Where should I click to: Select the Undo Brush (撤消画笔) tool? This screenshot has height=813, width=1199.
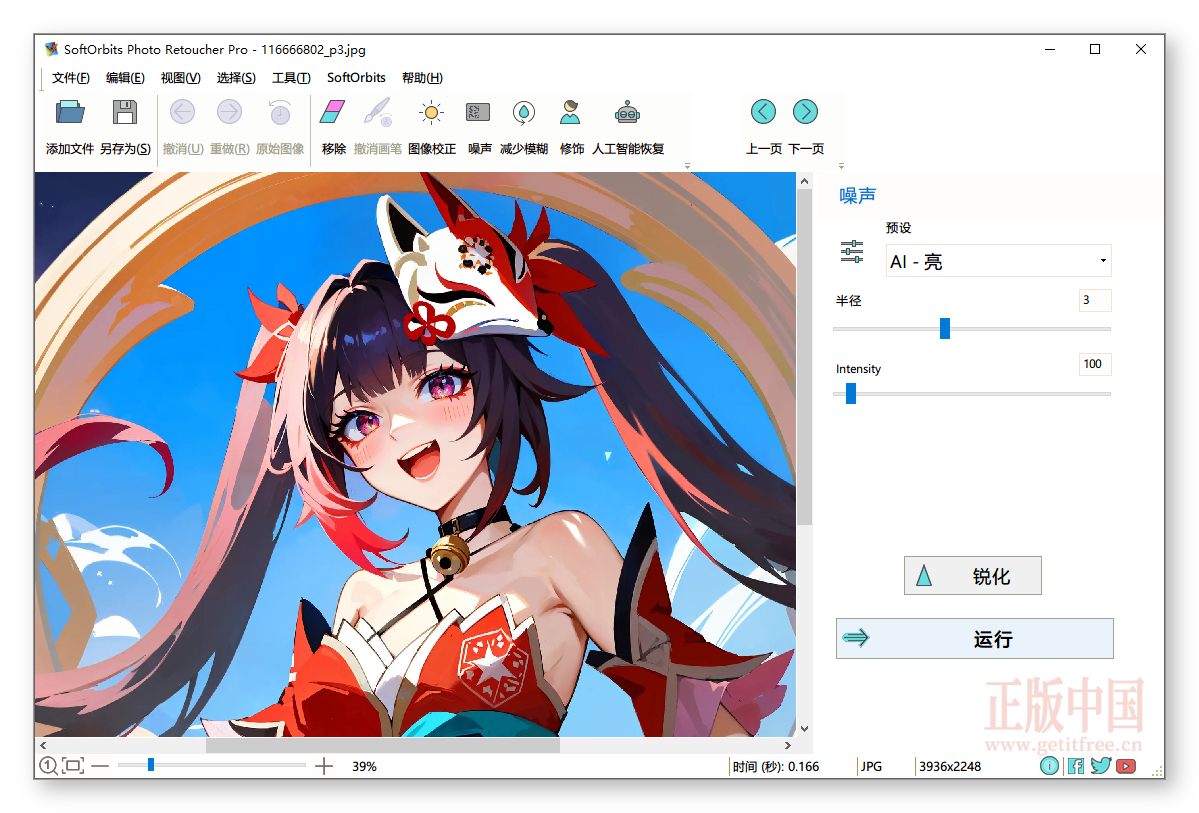[x=378, y=112]
